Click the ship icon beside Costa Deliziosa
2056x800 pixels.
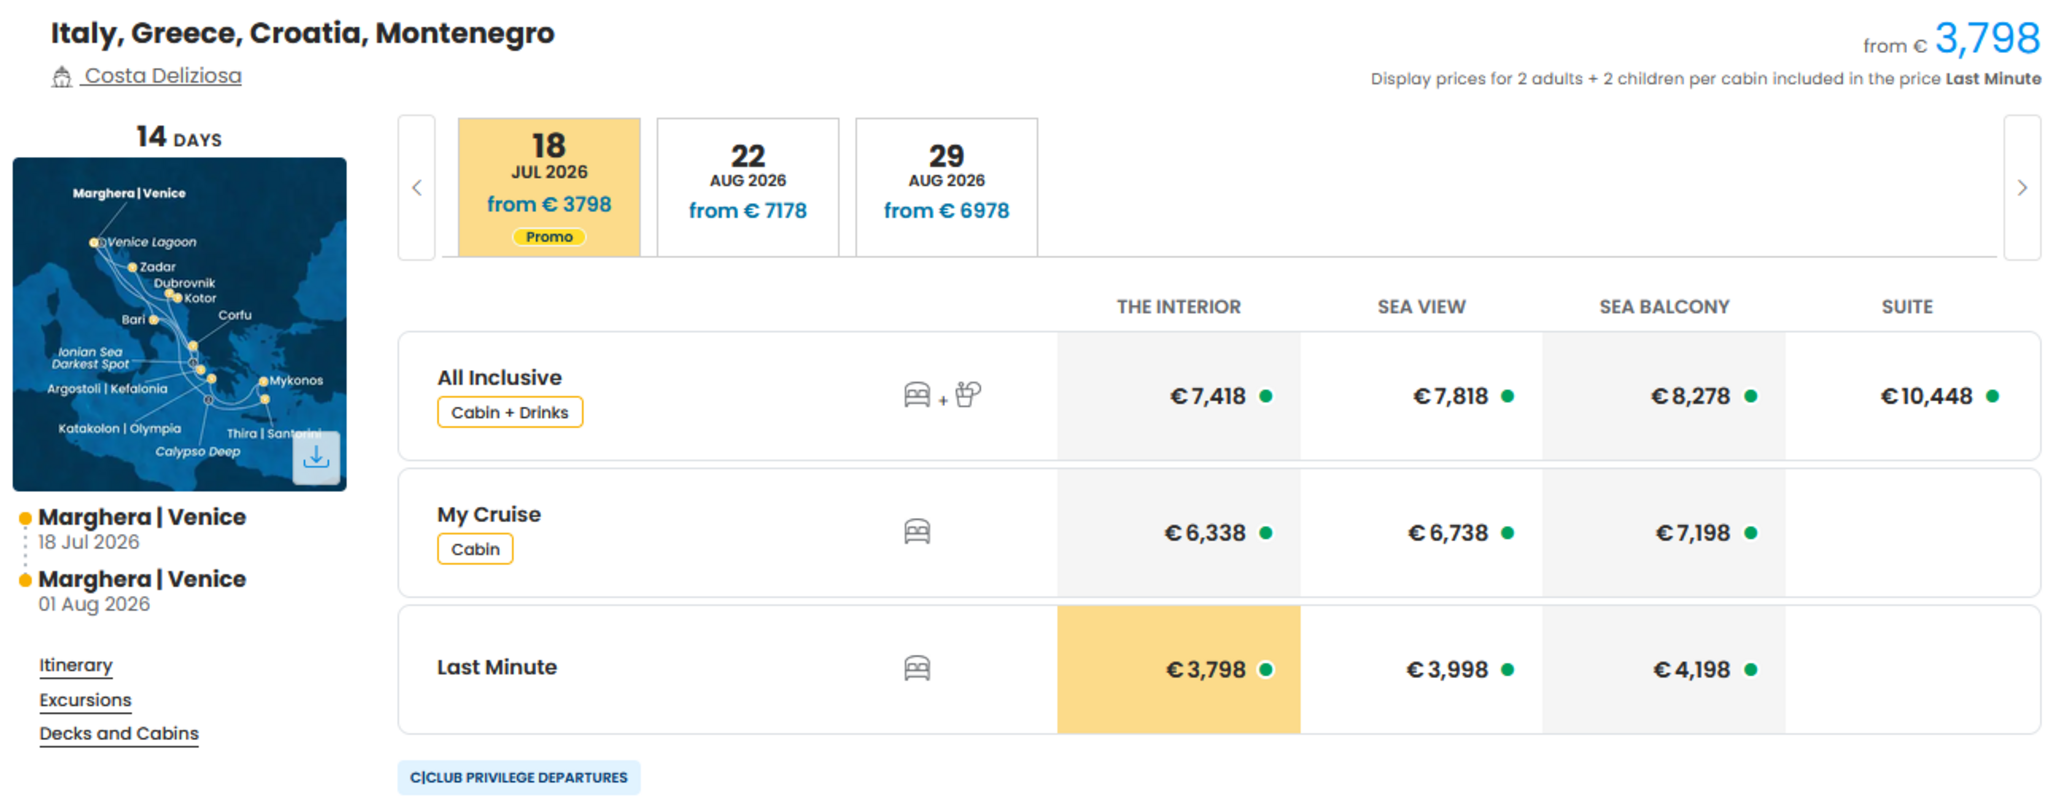point(62,77)
